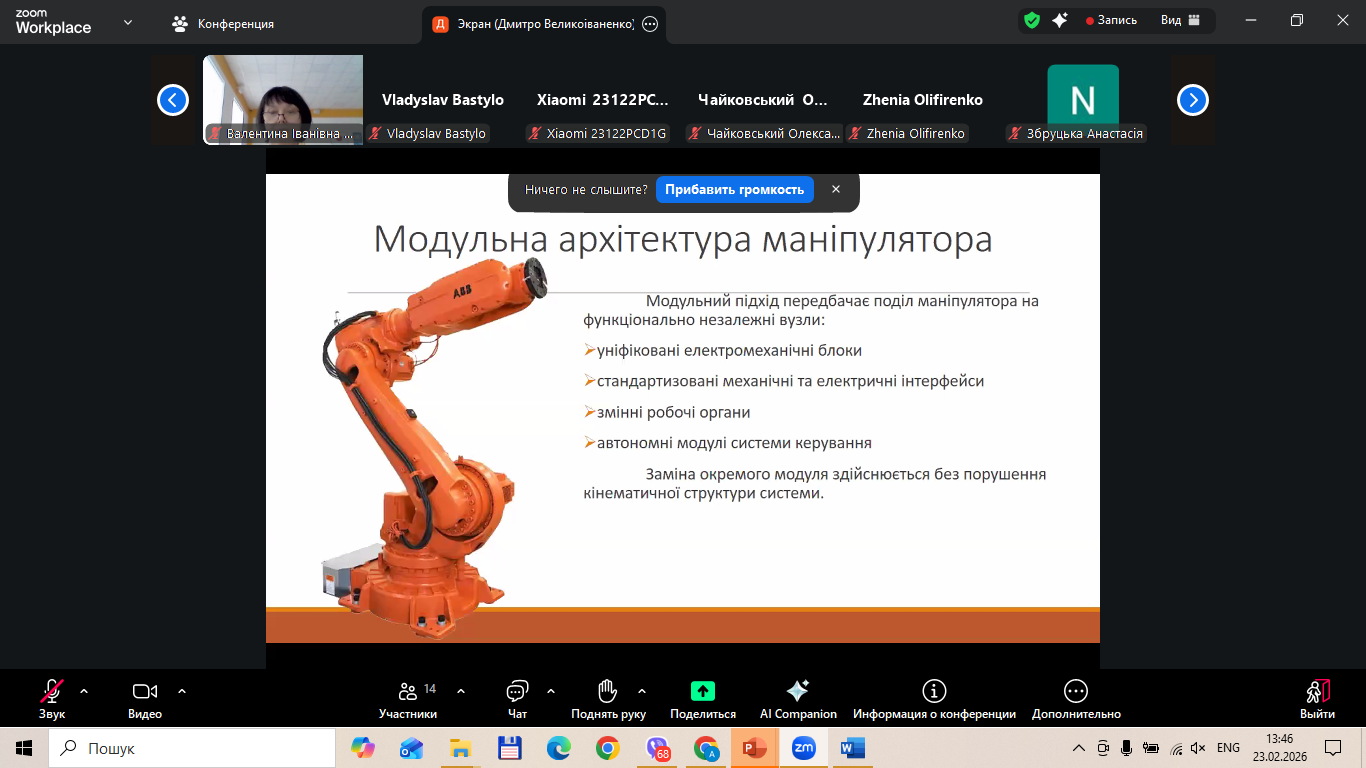Viewport: 1366px width, 768px height.
Task: Open Microsoft Edge from the taskbar
Action: coord(558,748)
